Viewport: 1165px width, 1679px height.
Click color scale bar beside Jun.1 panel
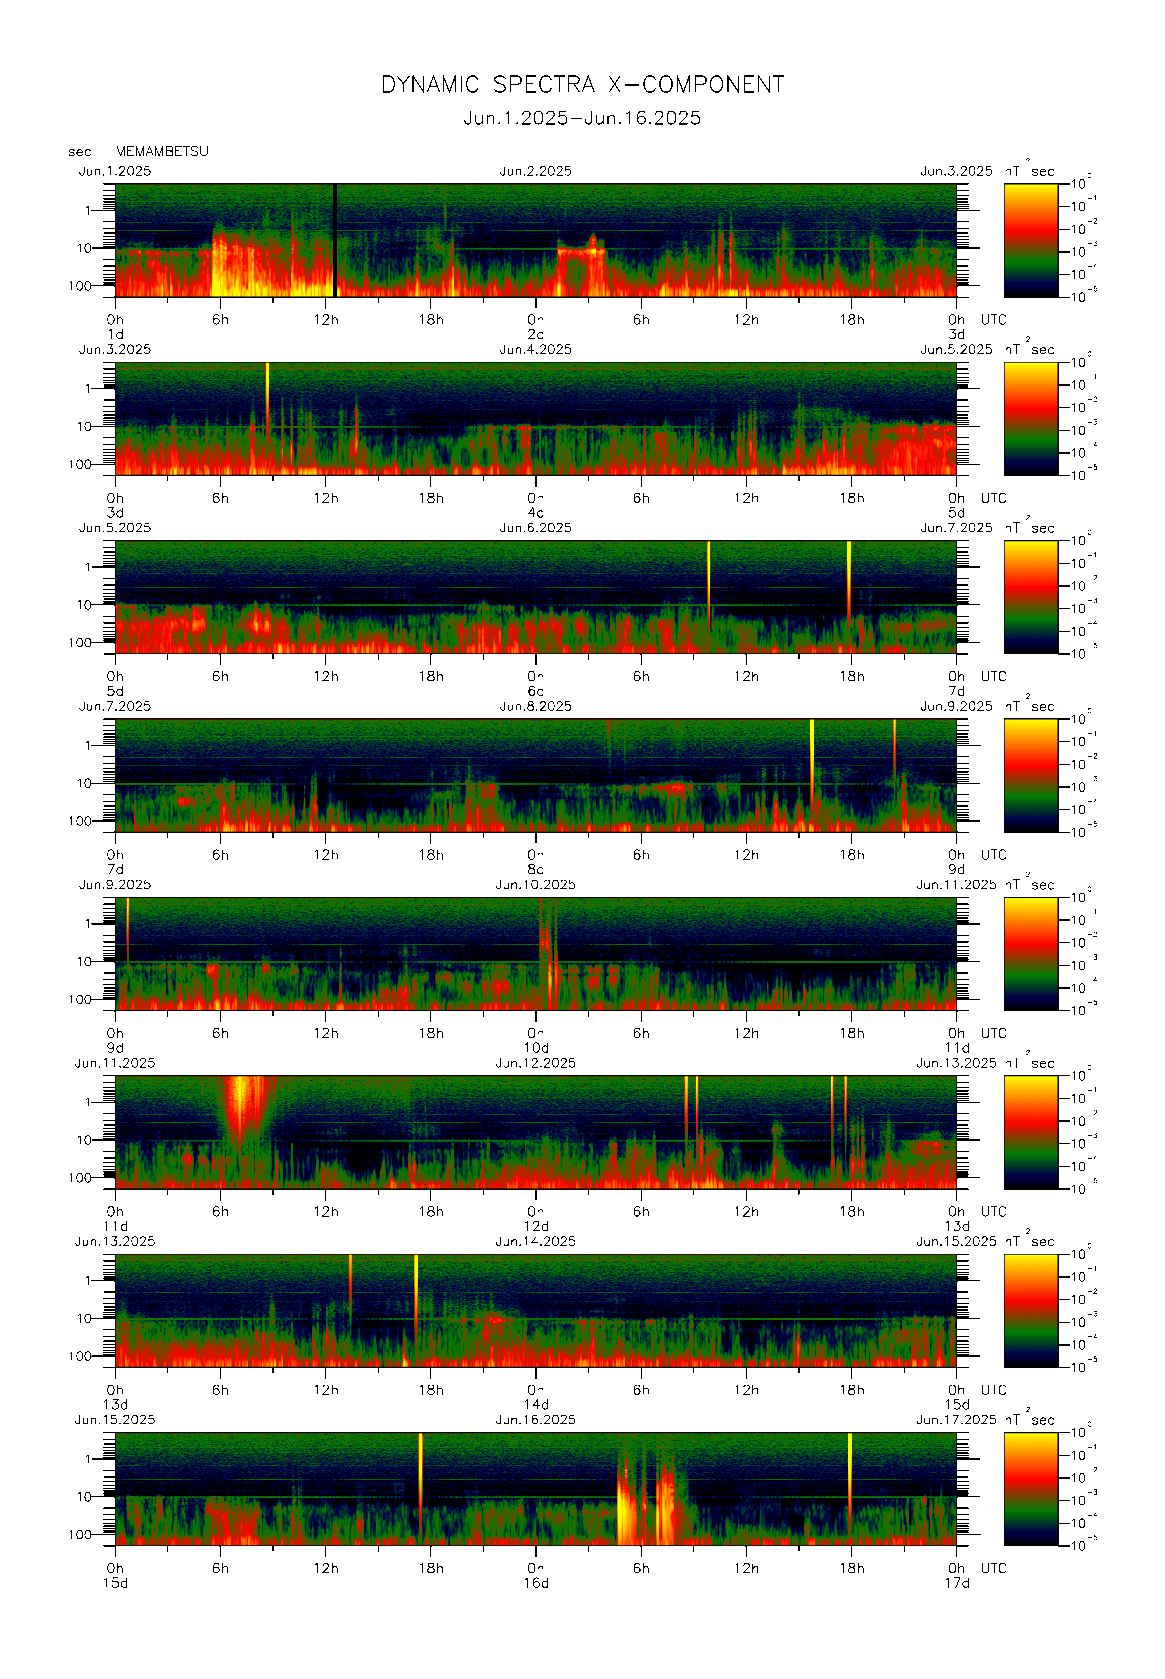point(1031,240)
